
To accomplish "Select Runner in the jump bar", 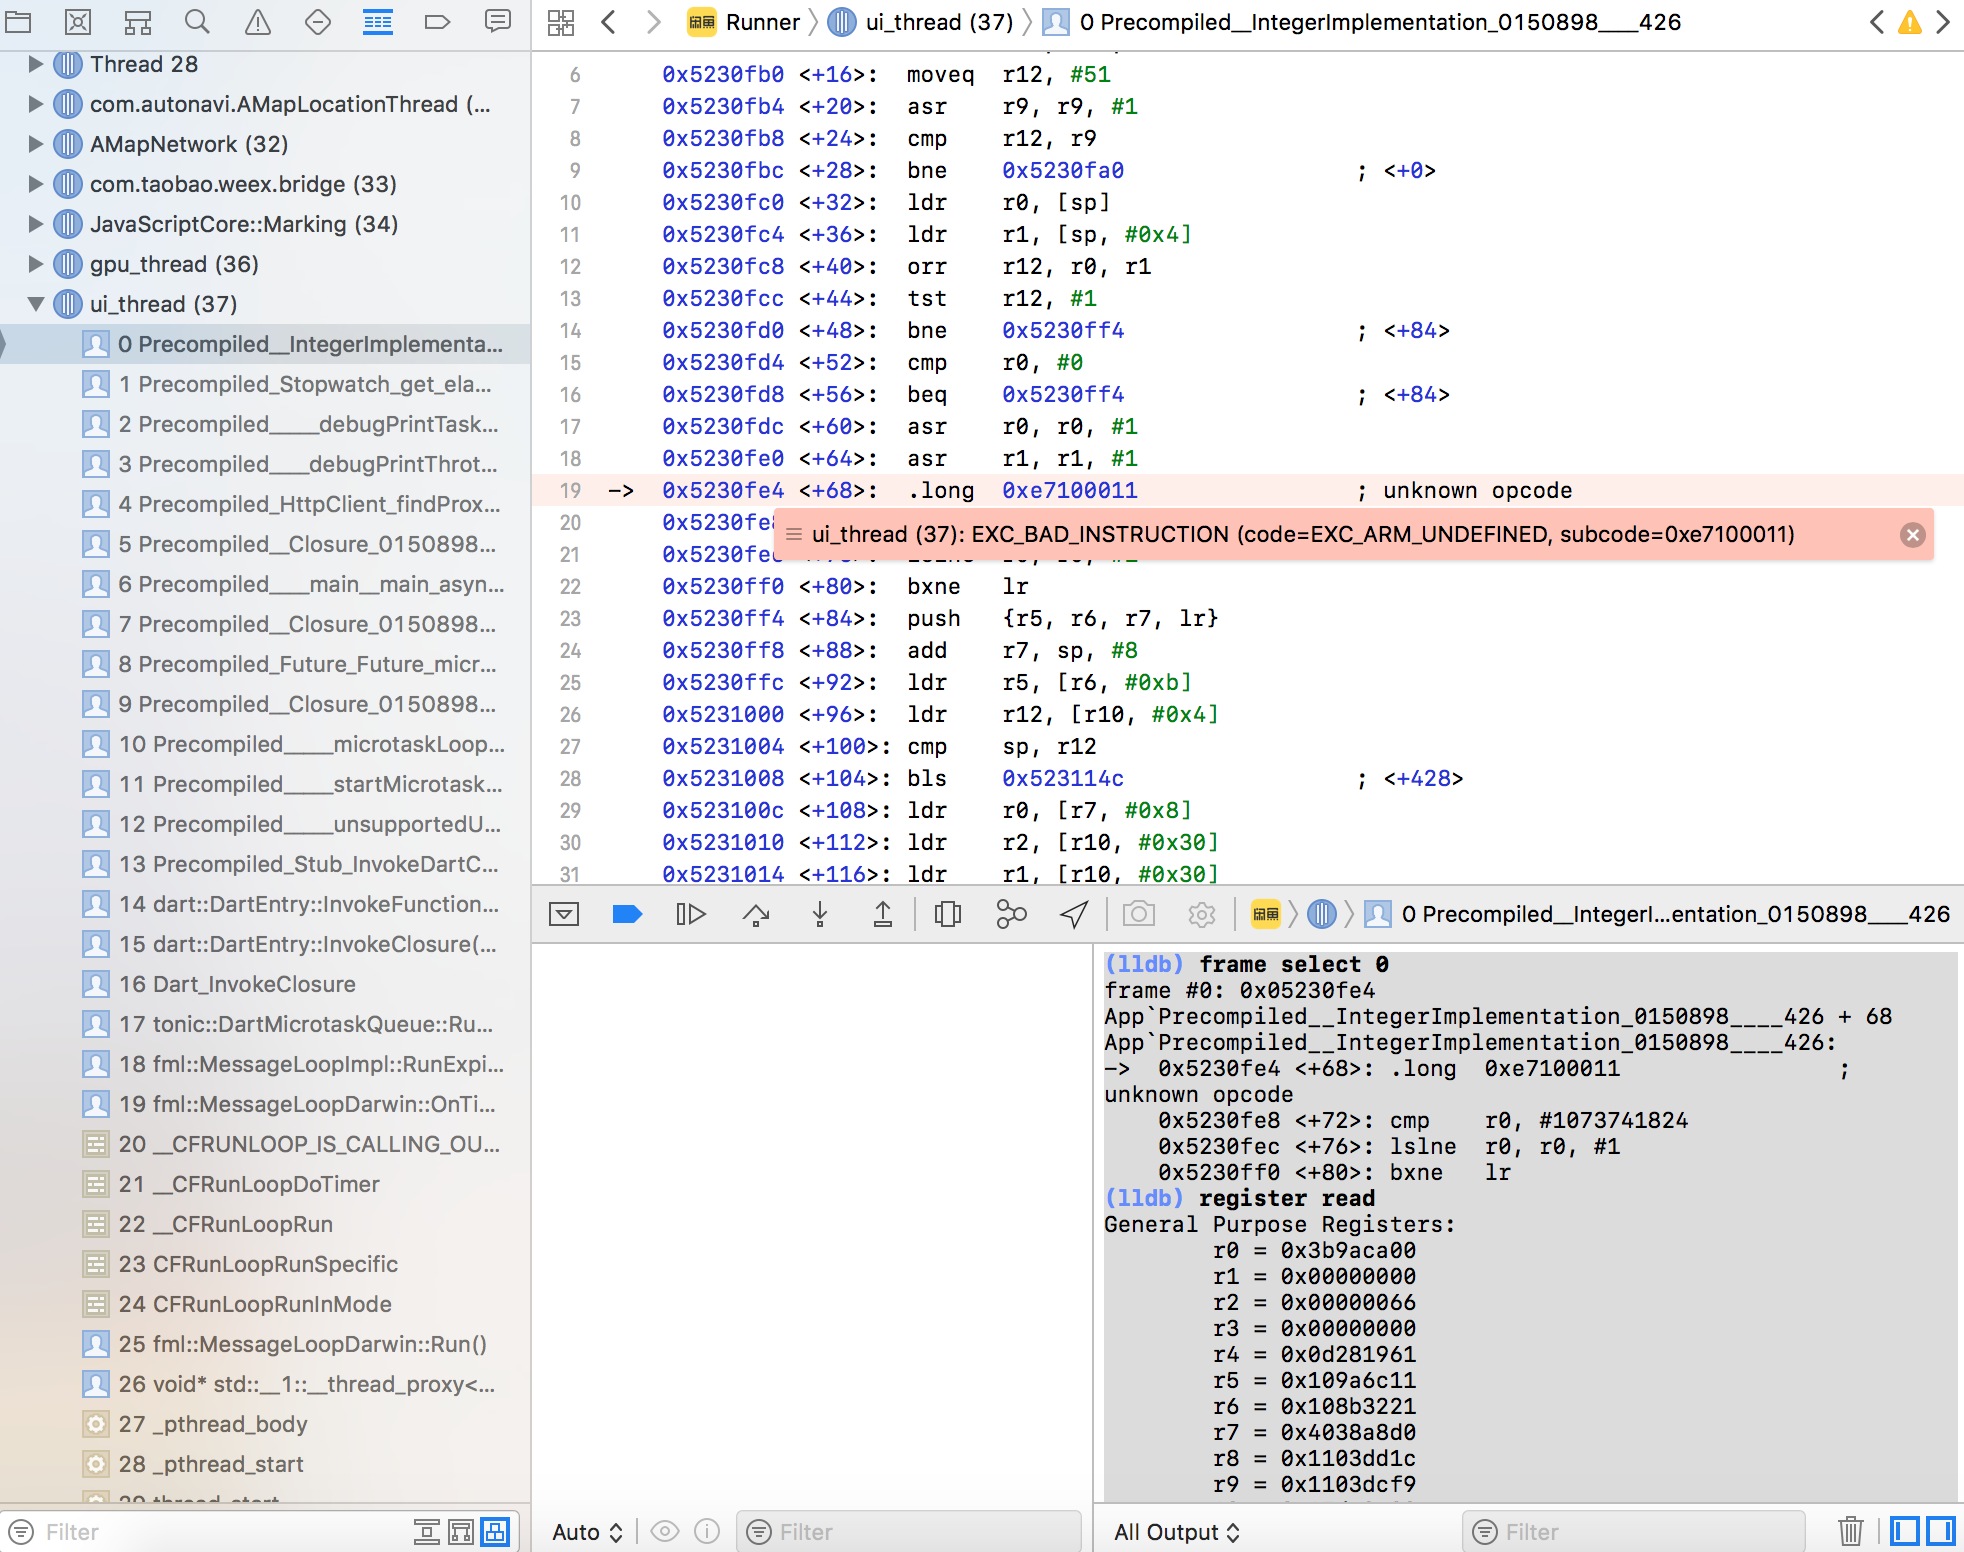I will click(x=762, y=22).
